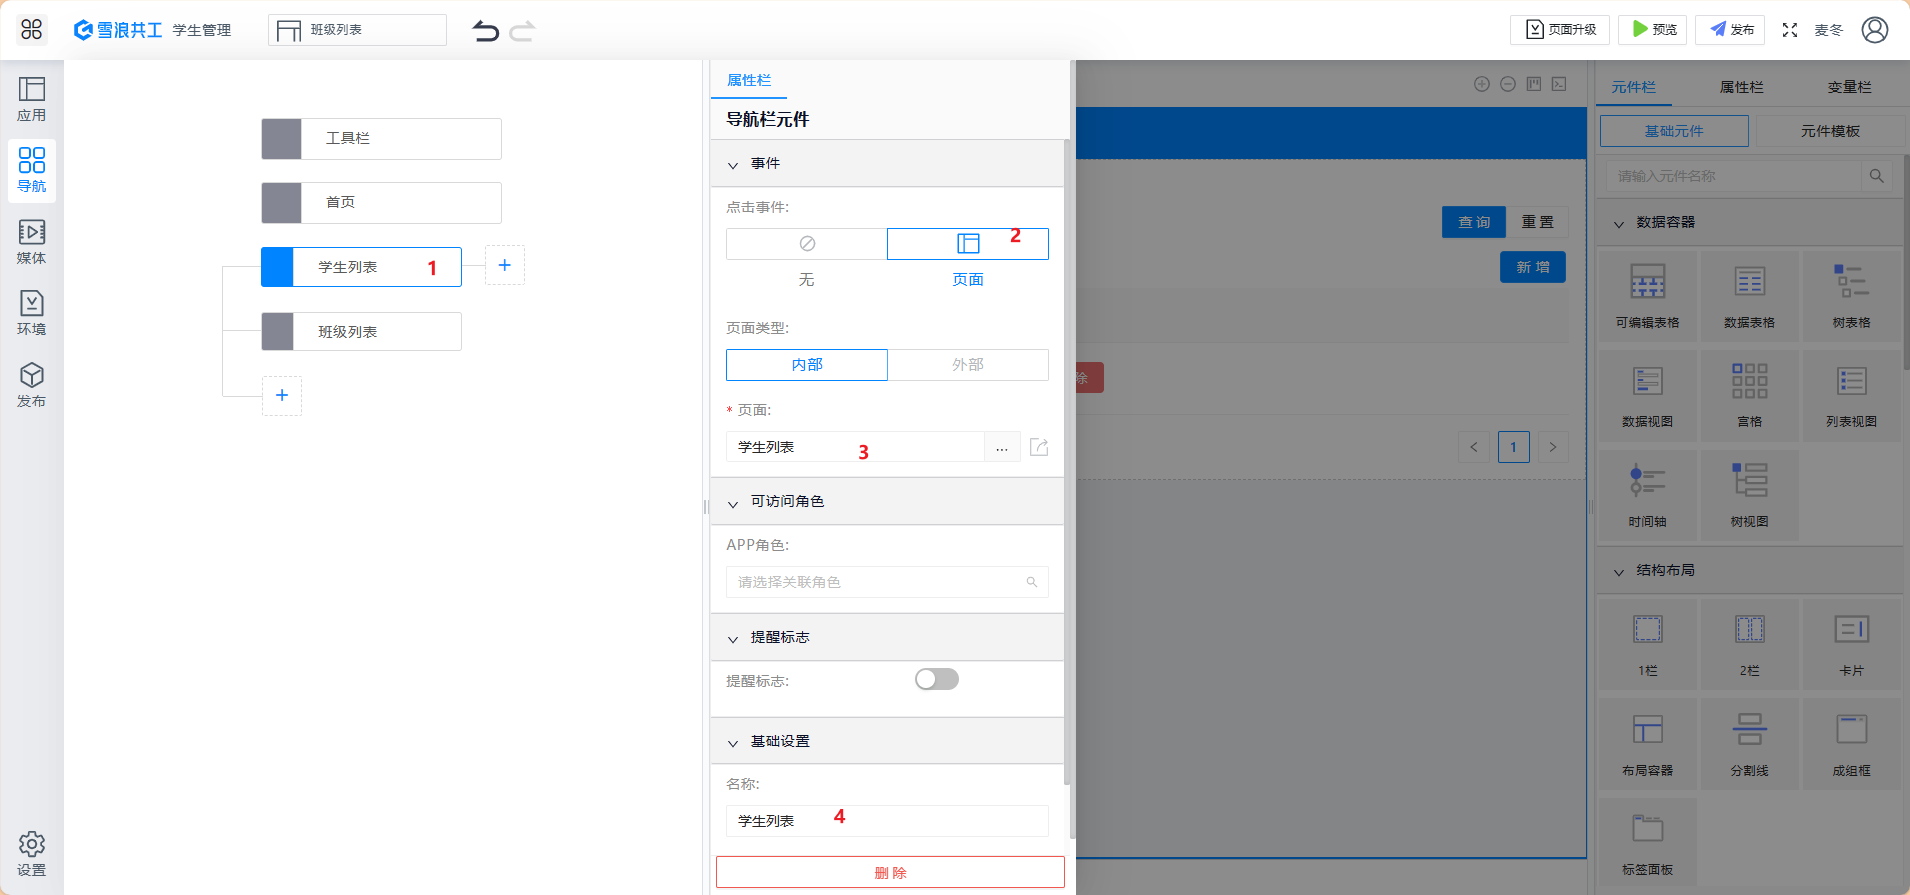Click the redo arrow in top toolbar
This screenshot has height=895, width=1910.
click(522, 31)
